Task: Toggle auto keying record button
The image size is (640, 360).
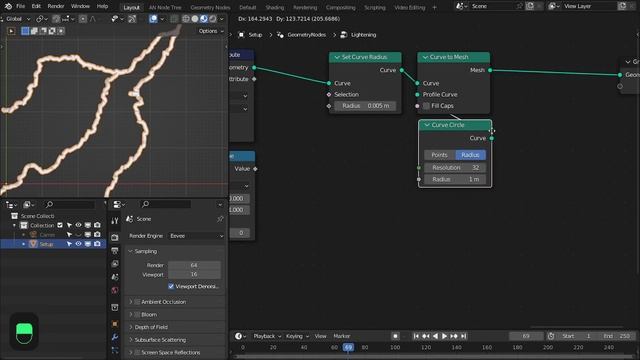Action: [395, 336]
